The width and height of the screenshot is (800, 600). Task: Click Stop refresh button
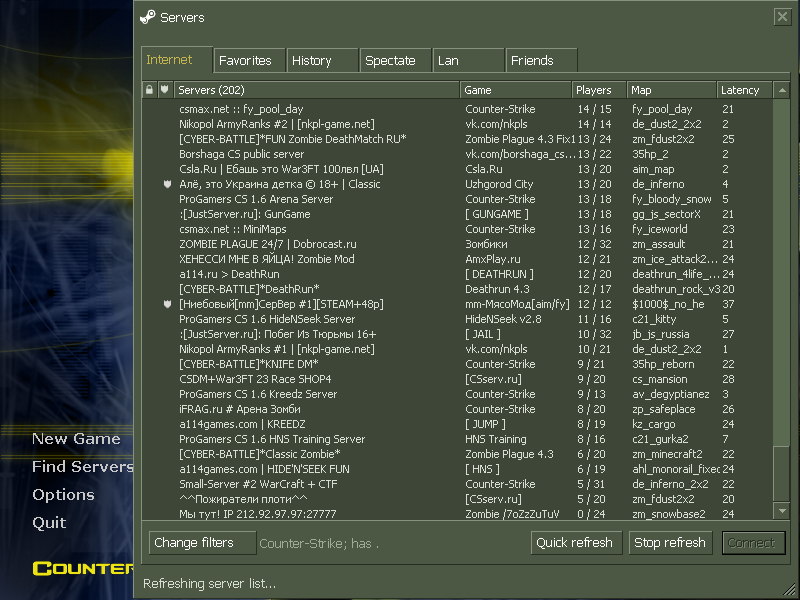coord(672,543)
